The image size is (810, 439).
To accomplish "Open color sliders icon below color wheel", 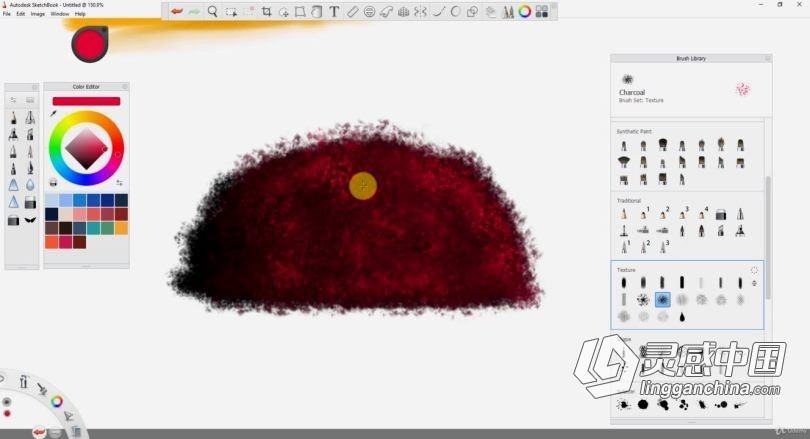I will [x=120, y=182].
